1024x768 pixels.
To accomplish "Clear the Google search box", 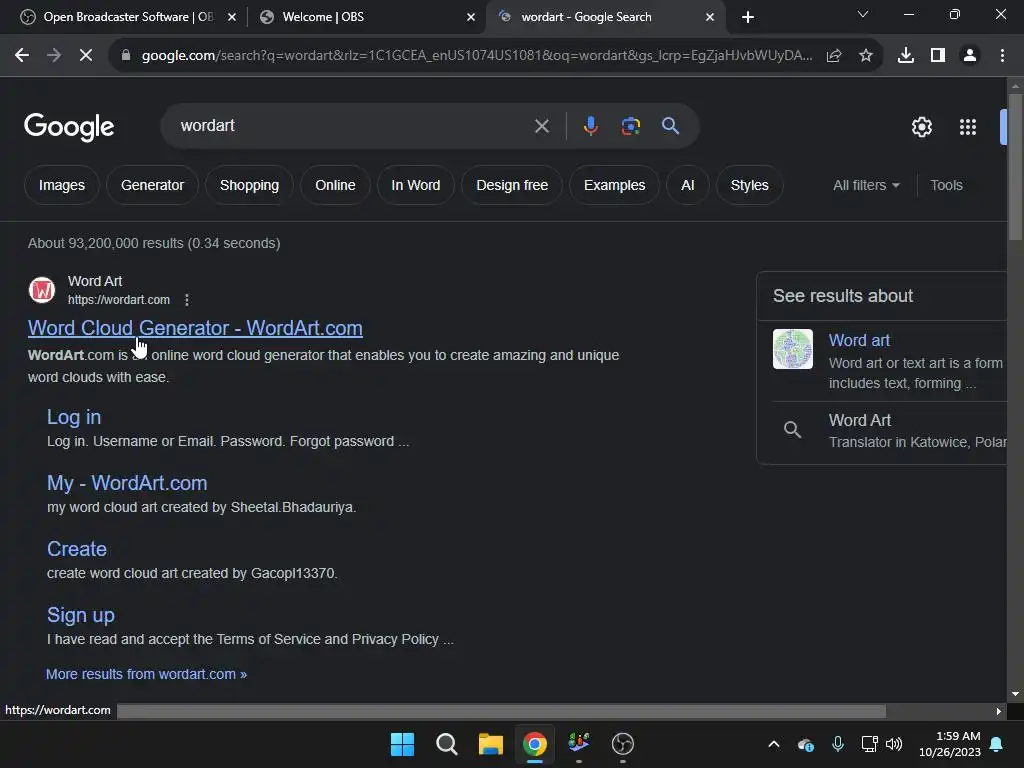I will (x=541, y=126).
